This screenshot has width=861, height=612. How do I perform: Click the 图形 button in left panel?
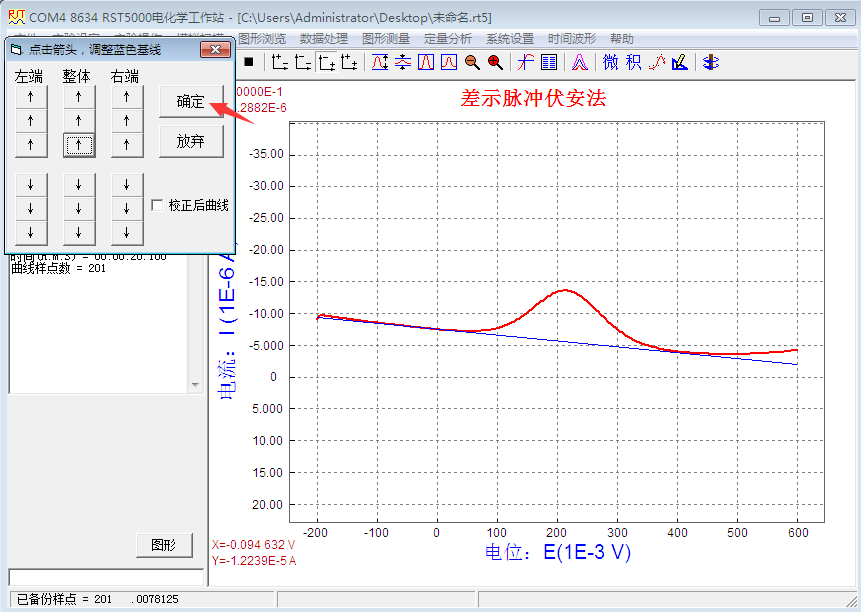[x=163, y=545]
